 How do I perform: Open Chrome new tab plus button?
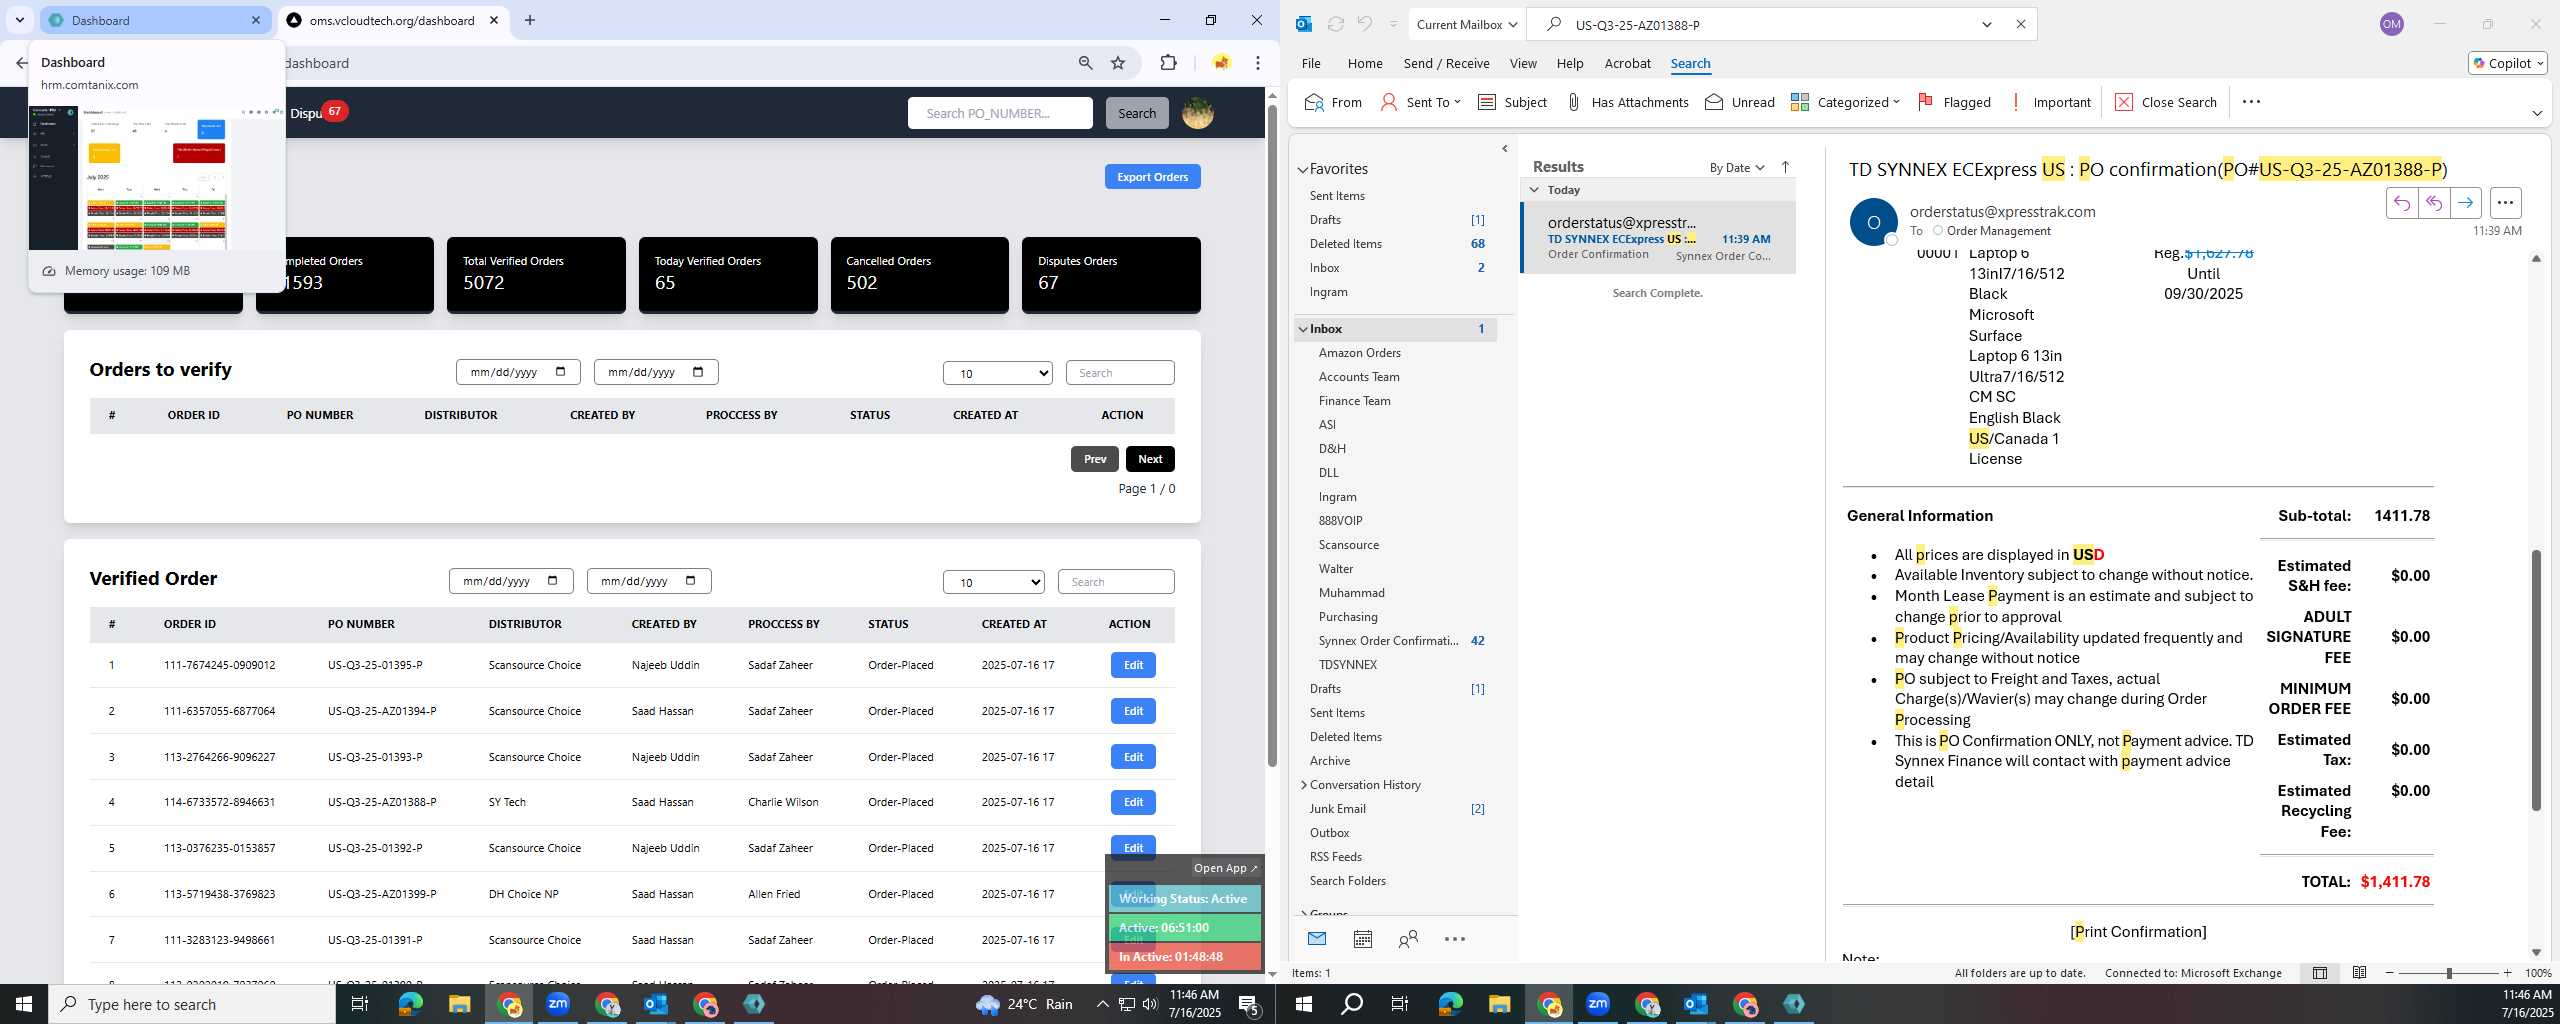point(530,20)
